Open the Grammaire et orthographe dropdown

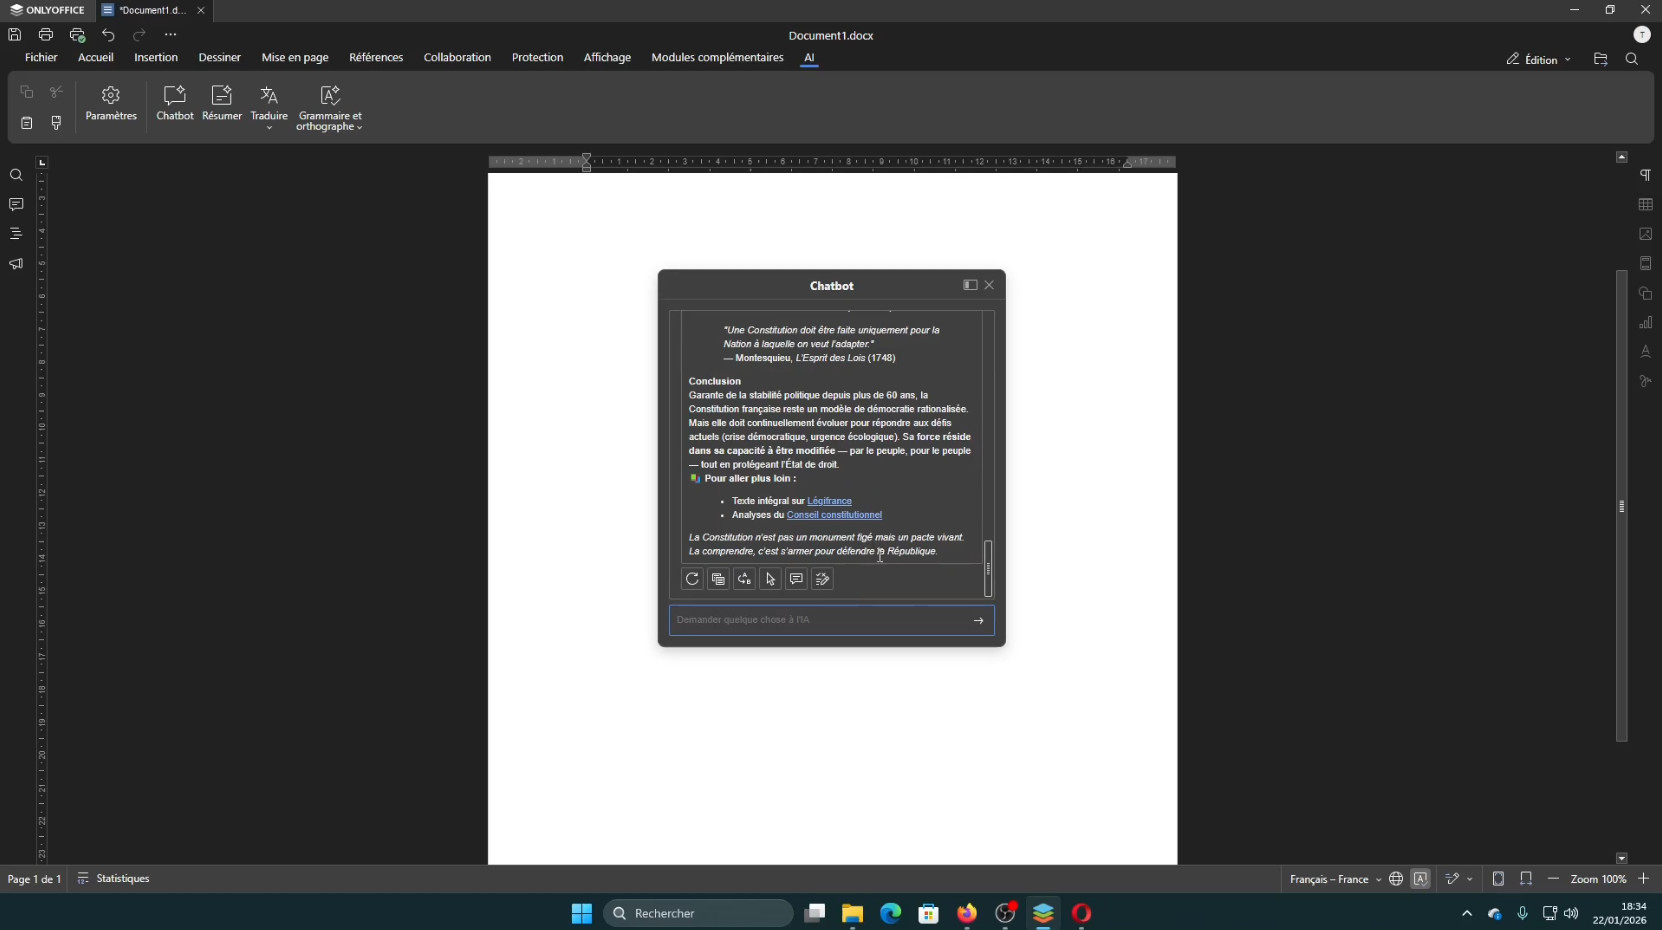pos(329,127)
